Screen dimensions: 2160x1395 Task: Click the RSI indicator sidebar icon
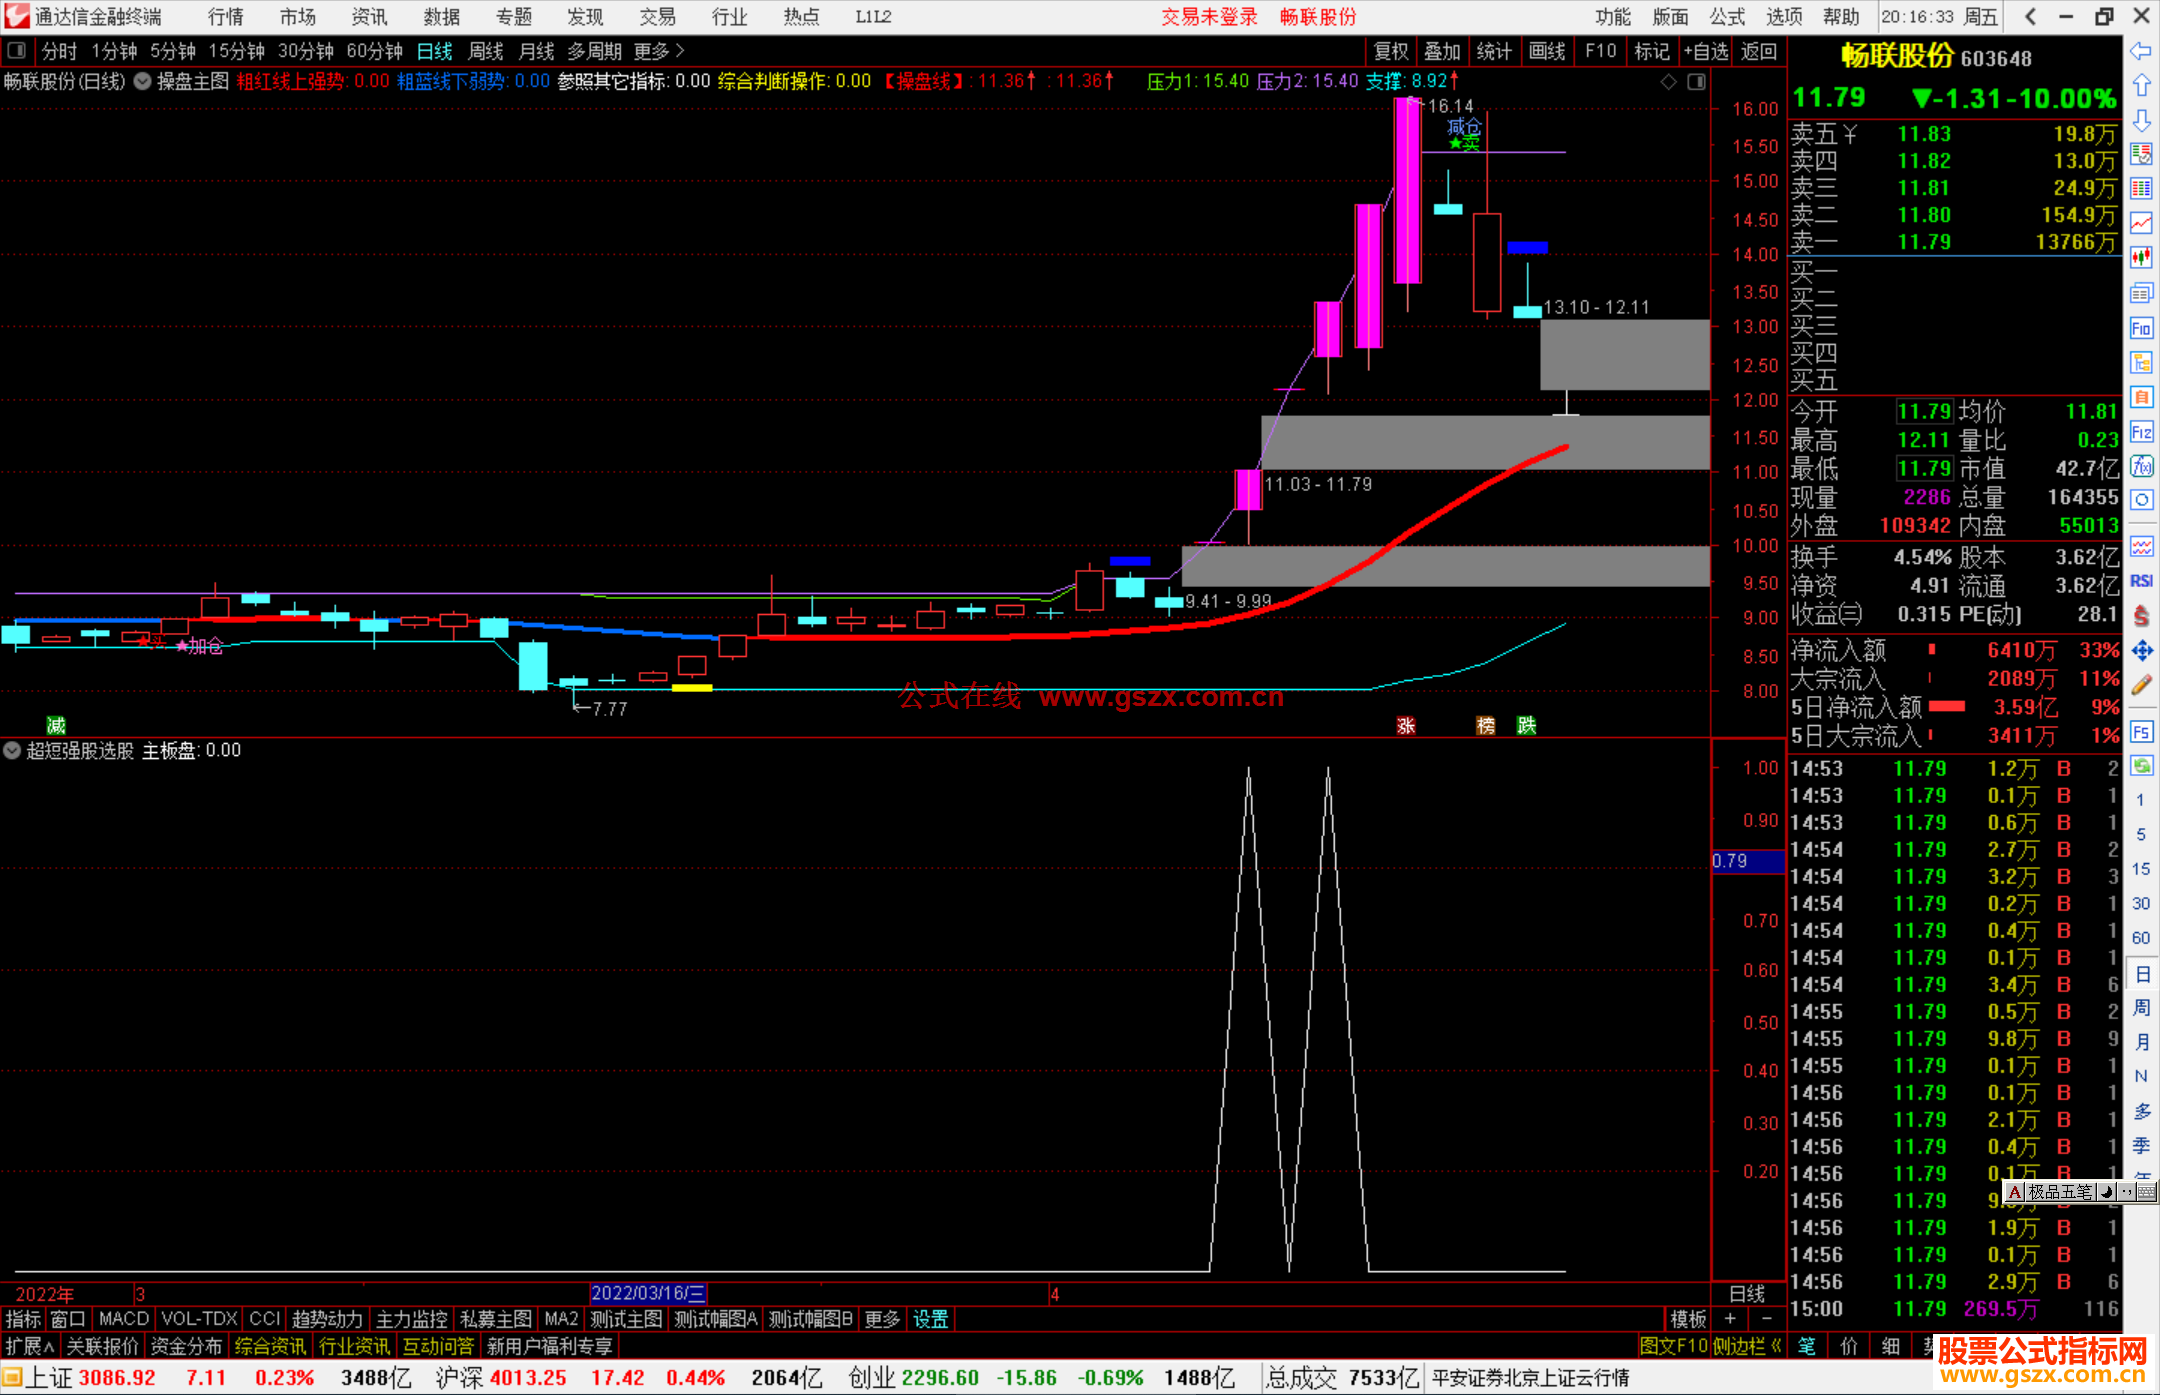pos(2141,581)
